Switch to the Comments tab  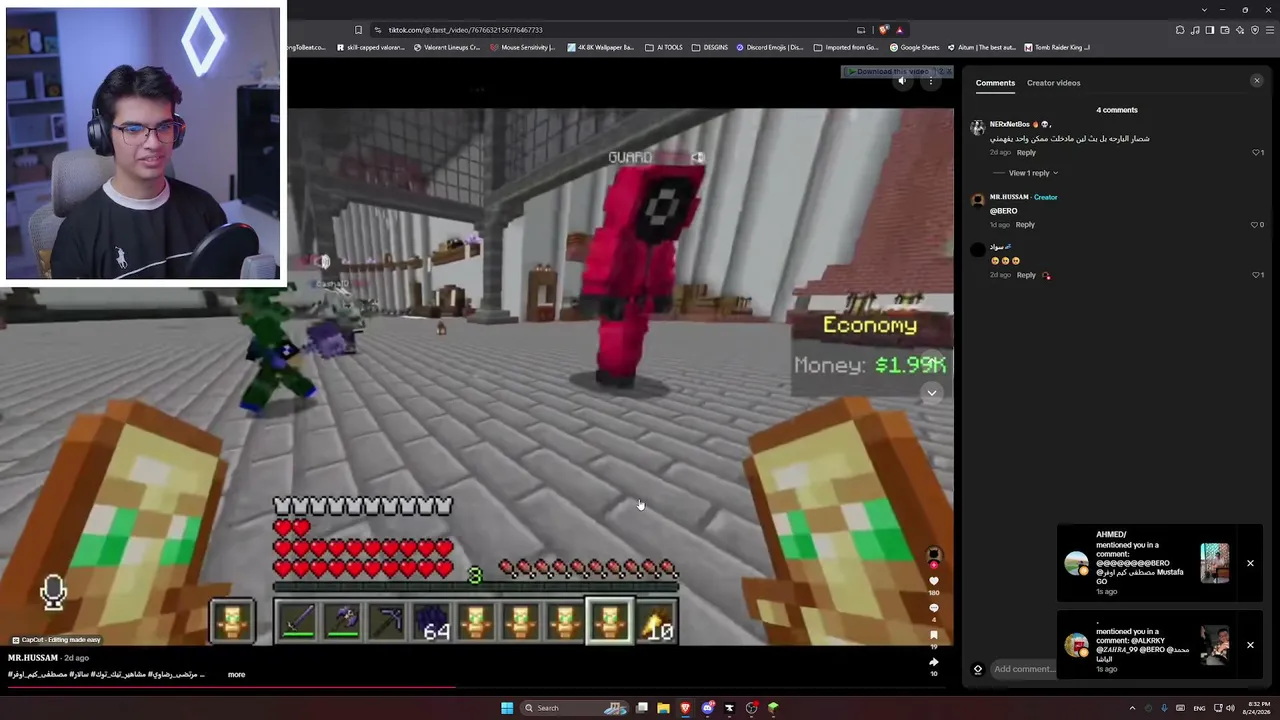click(995, 83)
